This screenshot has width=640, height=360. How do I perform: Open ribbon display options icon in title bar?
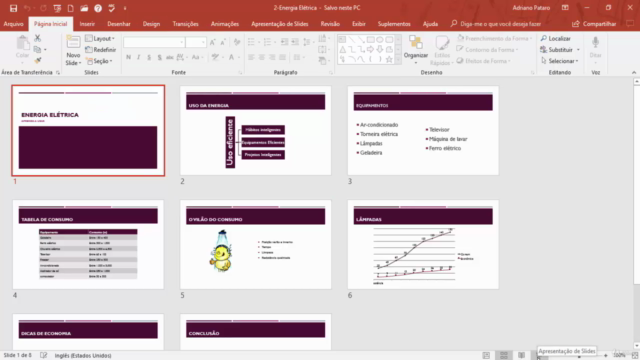[x=565, y=8]
